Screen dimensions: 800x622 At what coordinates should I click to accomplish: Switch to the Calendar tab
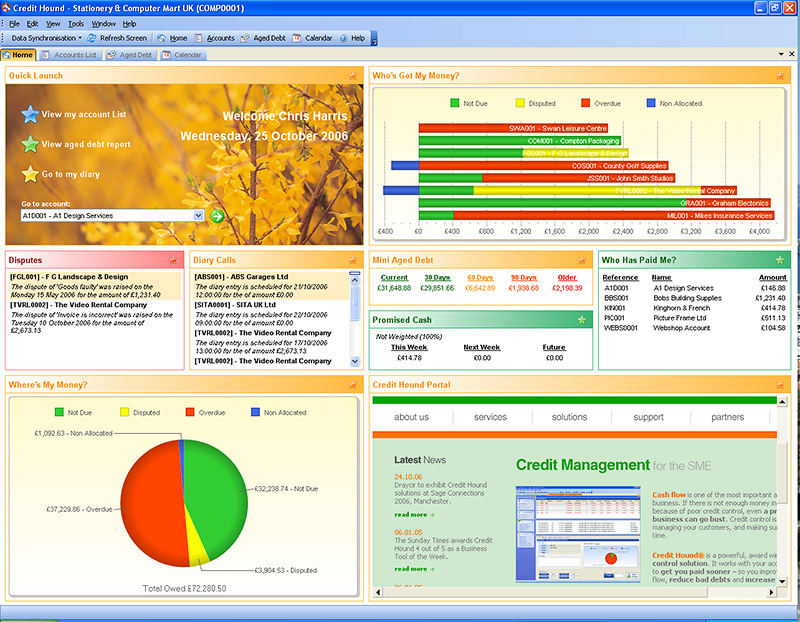click(182, 55)
